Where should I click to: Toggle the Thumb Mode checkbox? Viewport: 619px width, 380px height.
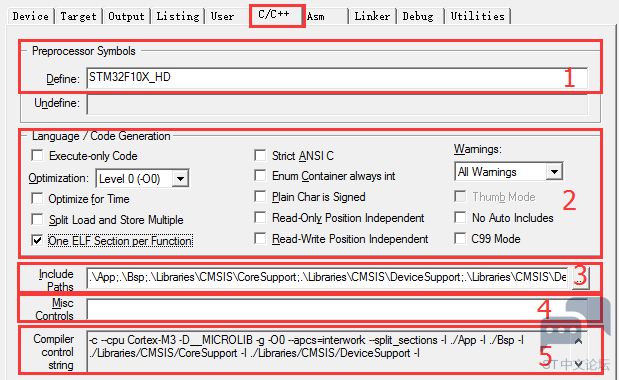point(460,197)
